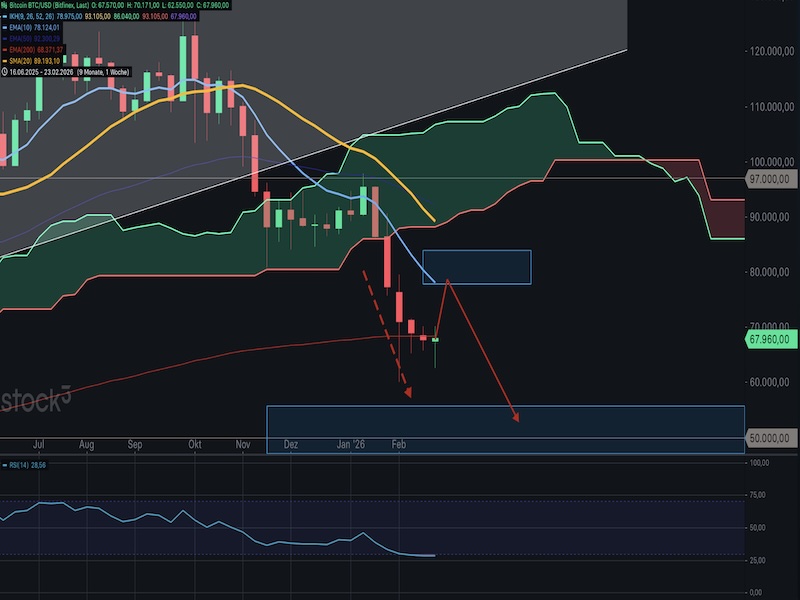800x600 pixels.
Task: Click the RSI(14) line marker icon
Action: tap(6, 466)
